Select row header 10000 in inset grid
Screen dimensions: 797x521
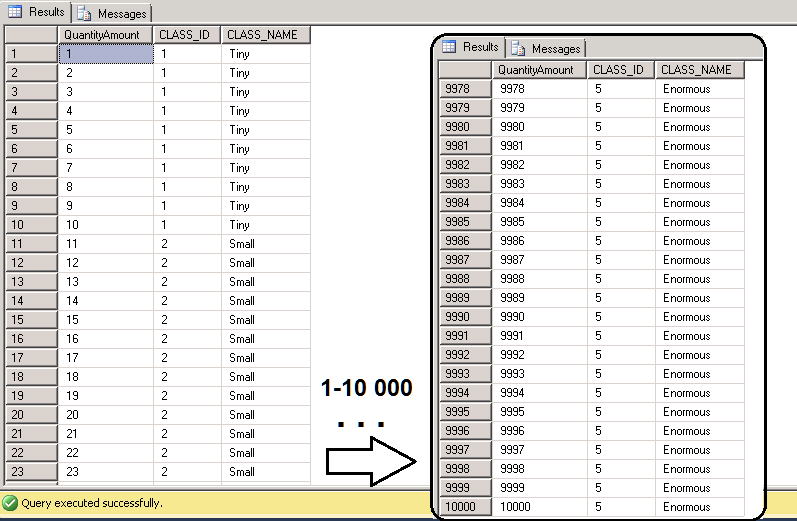(465, 507)
